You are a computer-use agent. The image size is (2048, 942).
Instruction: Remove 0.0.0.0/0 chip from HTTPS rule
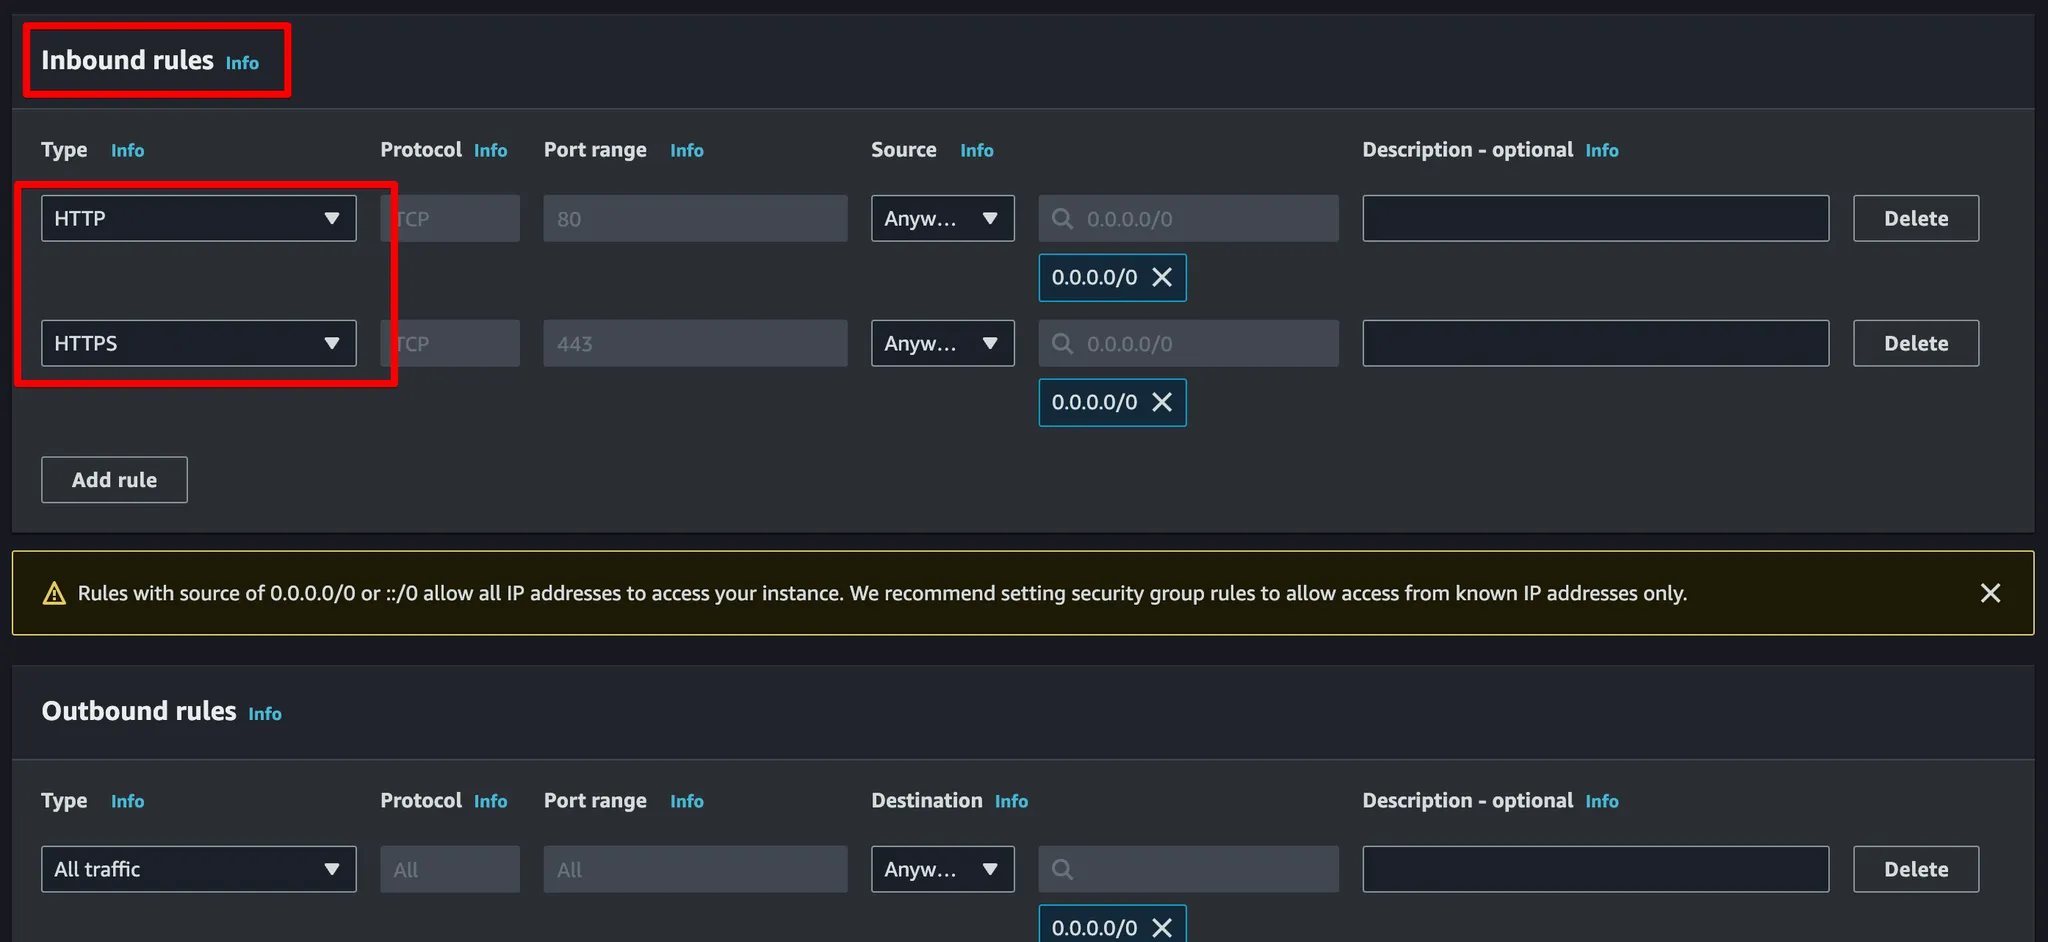(1162, 403)
